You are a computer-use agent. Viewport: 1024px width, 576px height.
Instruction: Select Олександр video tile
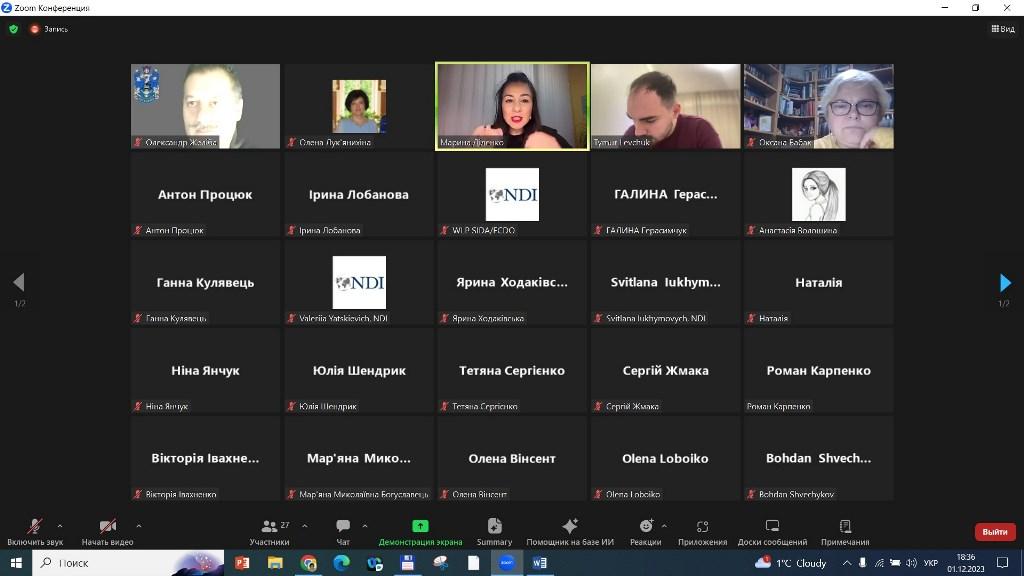click(x=205, y=106)
